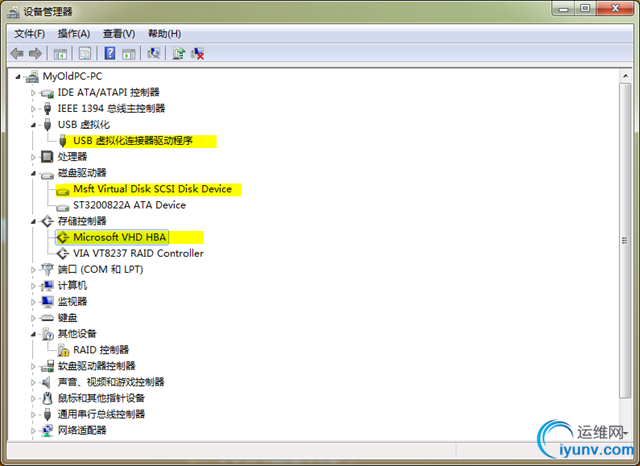Click the 计算机 computer category icon

coord(47,286)
